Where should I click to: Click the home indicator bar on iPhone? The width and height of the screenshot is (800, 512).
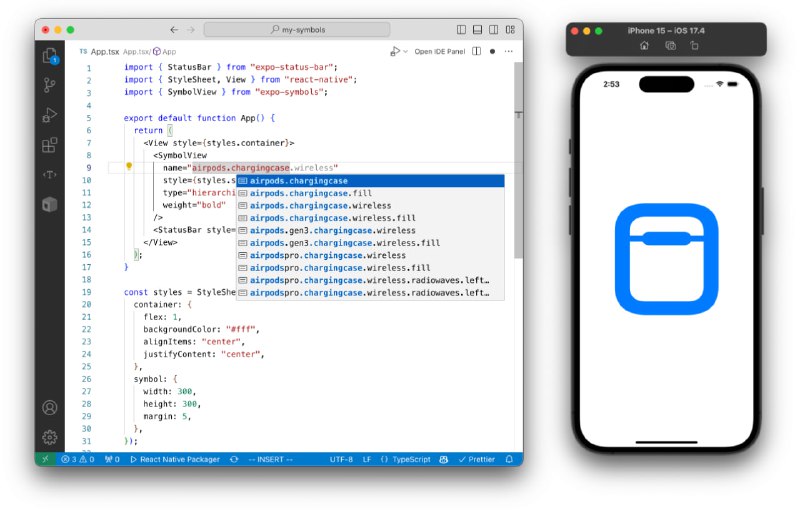tap(666, 442)
